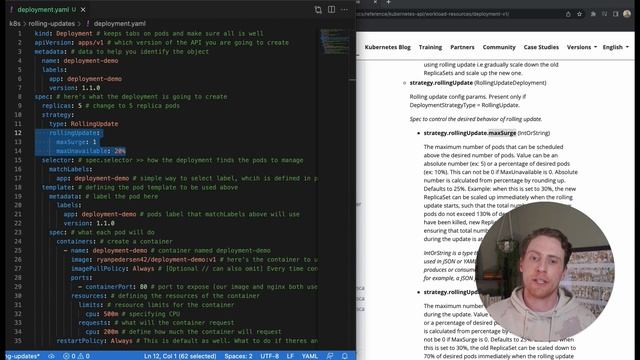Change language mode YAML
Viewport: 640px width, 360px height.
[310, 356]
